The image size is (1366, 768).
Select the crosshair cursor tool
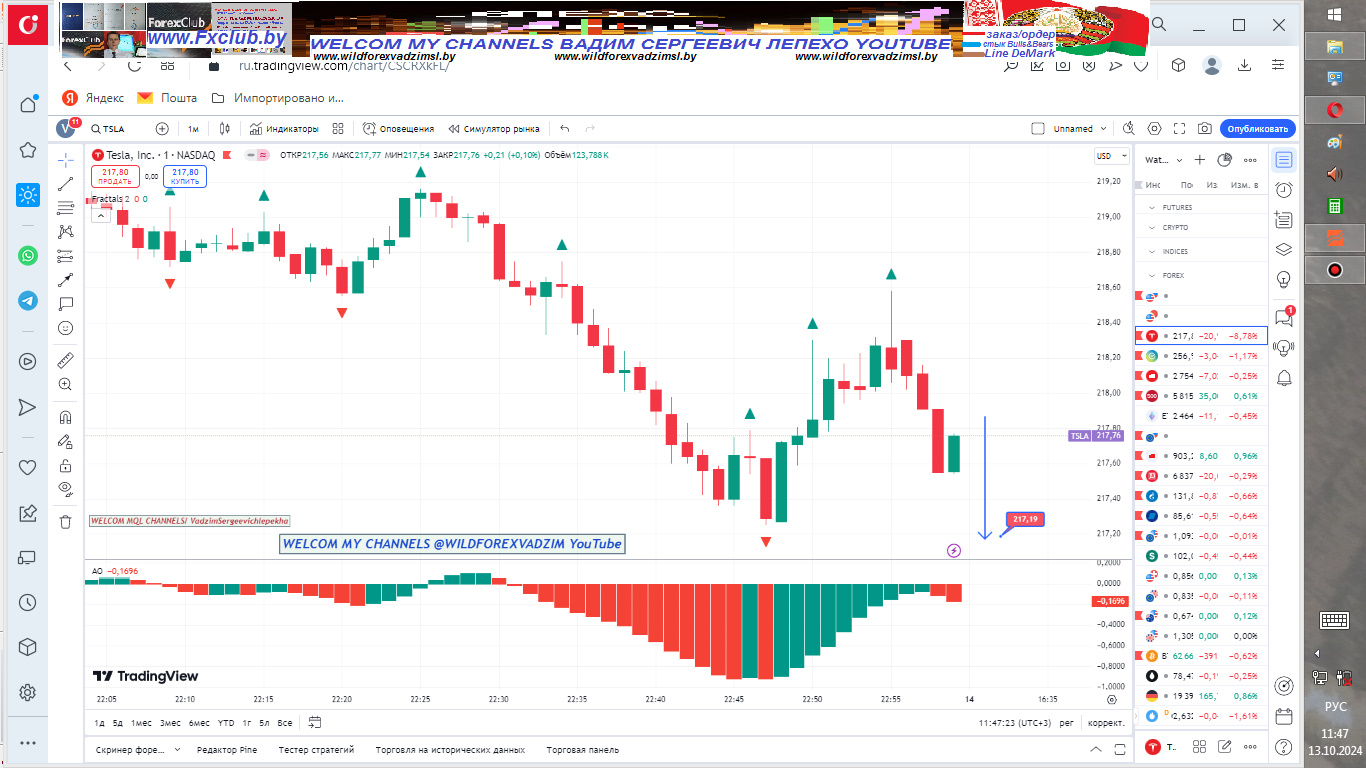65,160
